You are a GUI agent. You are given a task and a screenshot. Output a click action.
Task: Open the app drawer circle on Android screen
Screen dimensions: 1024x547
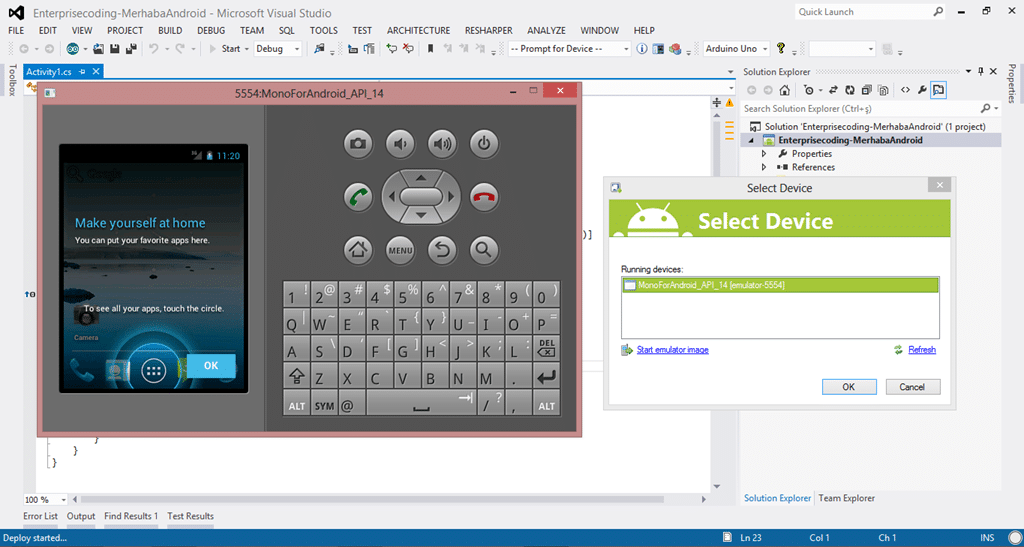pos(154,370)
